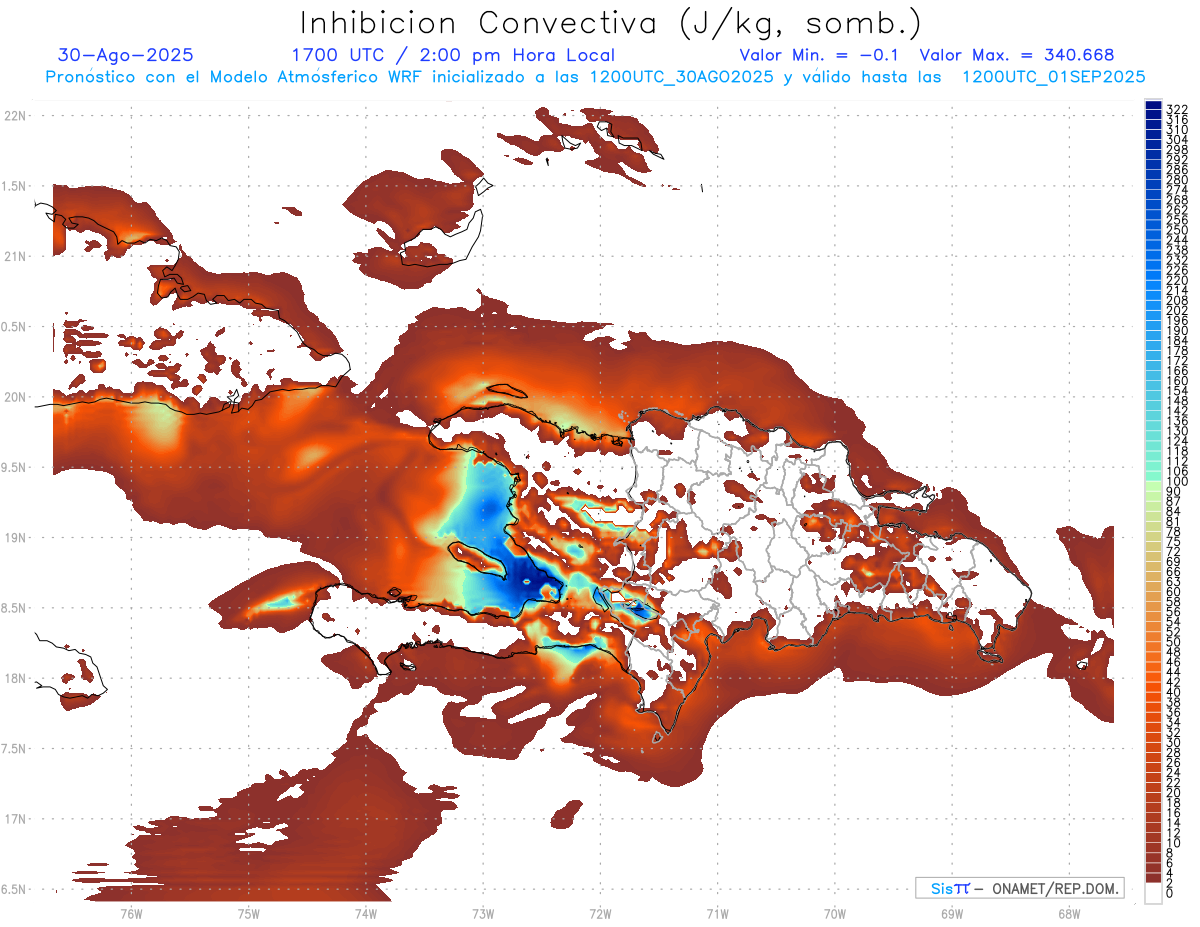Click the '40' colorbar value label
The image size is (1200, 927).
click(1173, 692)
